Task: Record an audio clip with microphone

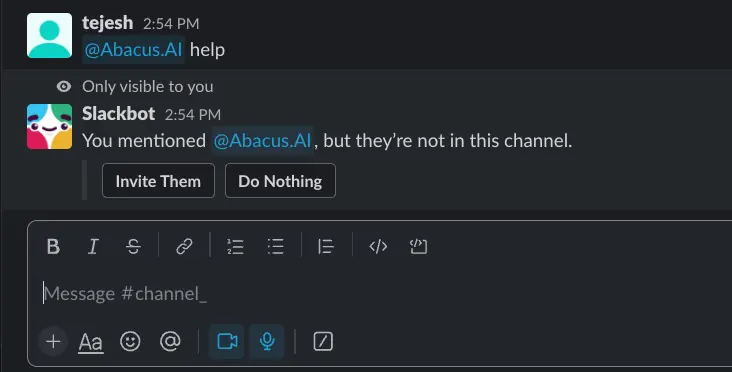Action: (x=267, y=342)
